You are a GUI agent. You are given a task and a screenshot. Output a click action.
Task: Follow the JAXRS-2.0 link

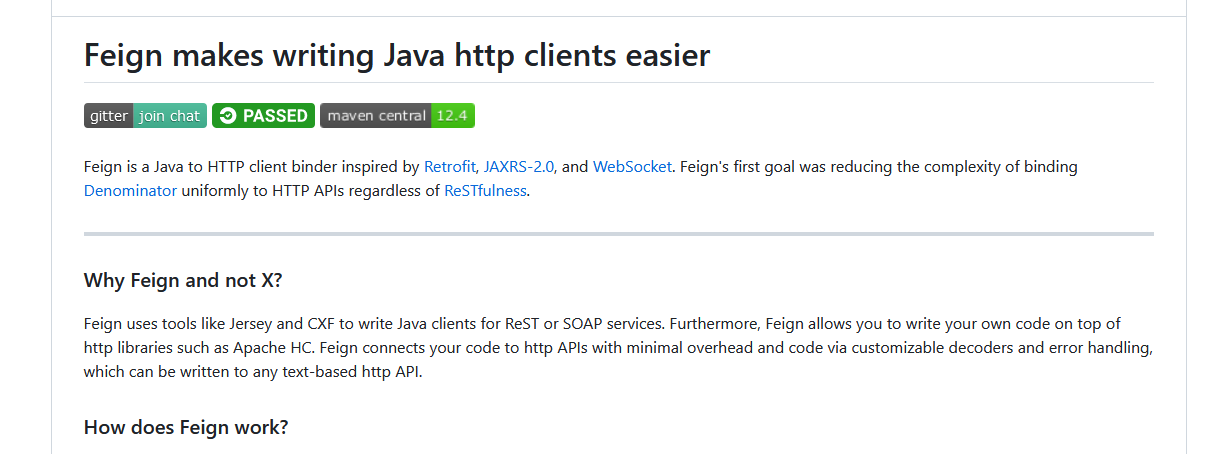(519, 167)
